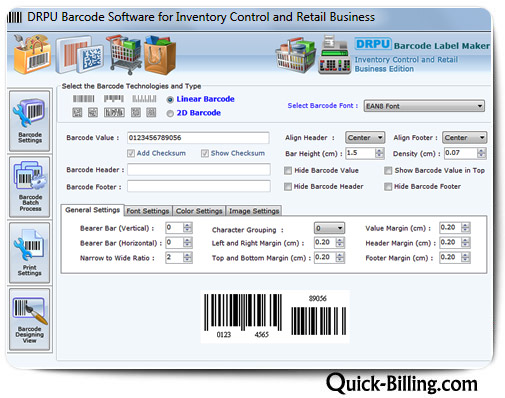This screenshot has width=505, height=398.
Task: Click the shopping cart banner icon
Action: [124, 54]
